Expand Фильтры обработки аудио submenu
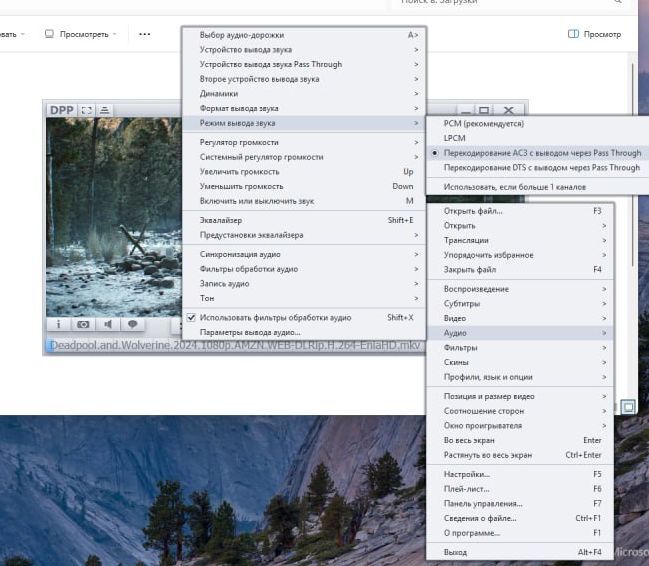This screenshot has width=649, height=566. click(x=304, y=269)
